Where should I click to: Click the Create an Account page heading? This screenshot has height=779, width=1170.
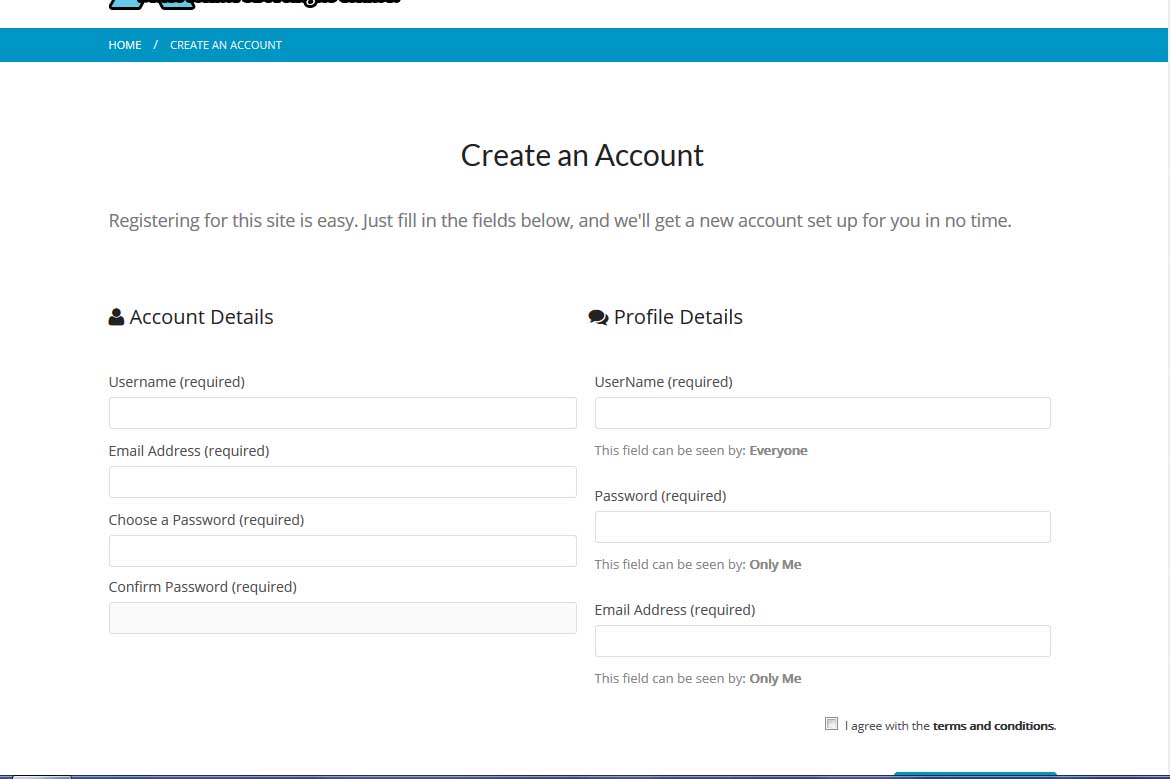point(582,156)
